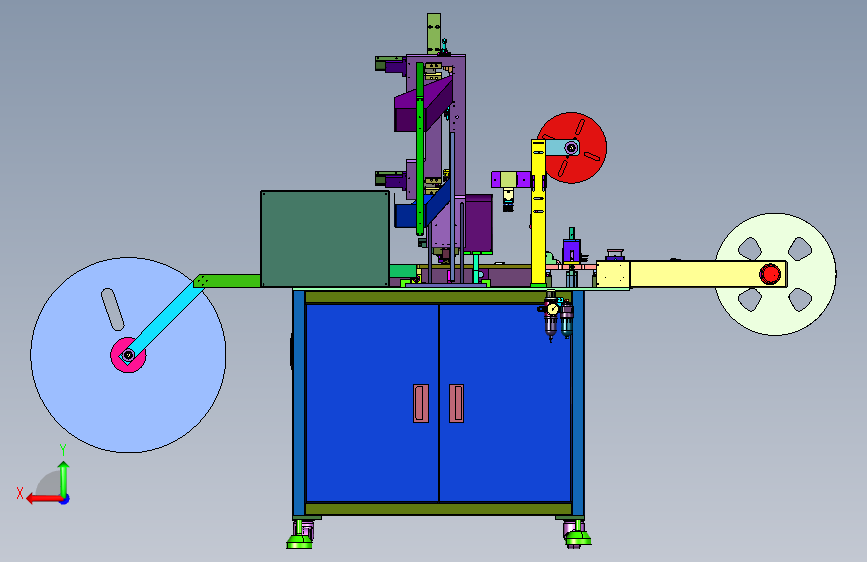This screenshot has height=562, width=867.
Task: Click the blue Z axis ball of triad
Action: point(65,499)
